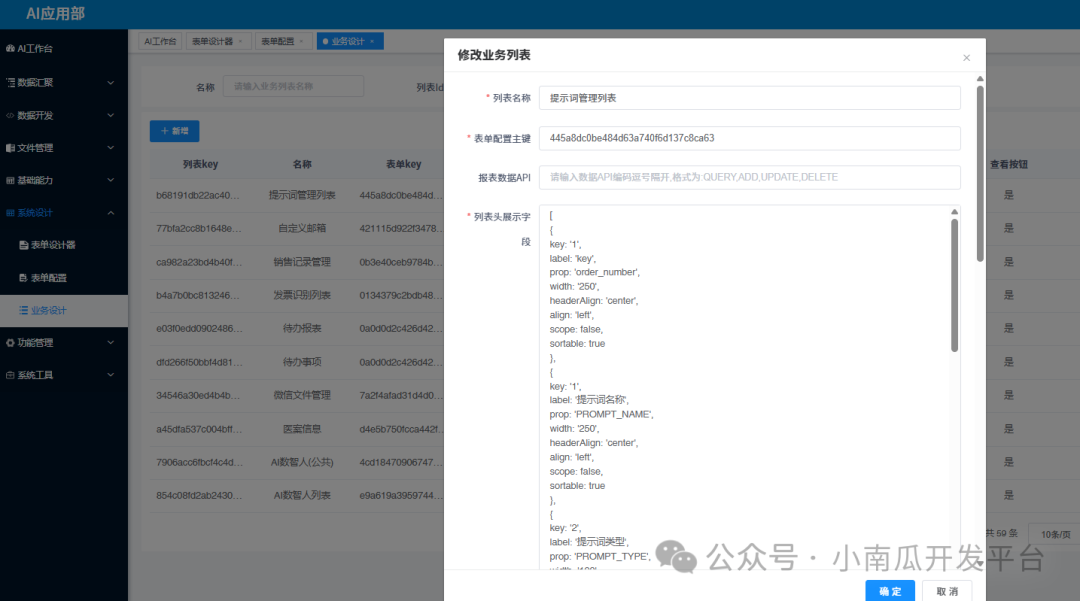The width and height of the screenshot is (1080, 601).
Task: Switch to the 表单配置 tab
Action: [x=278, y=41]
